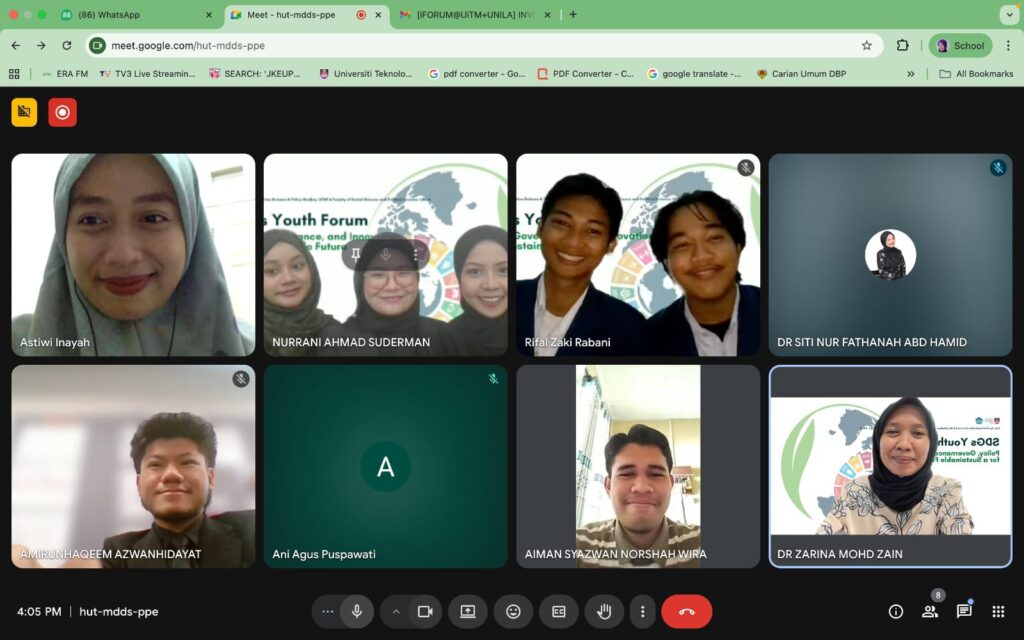The height and width of the screenshot is (640, 1024).
Task: Open the pdf converter bookmark
Action: click(x=477, y=74)
